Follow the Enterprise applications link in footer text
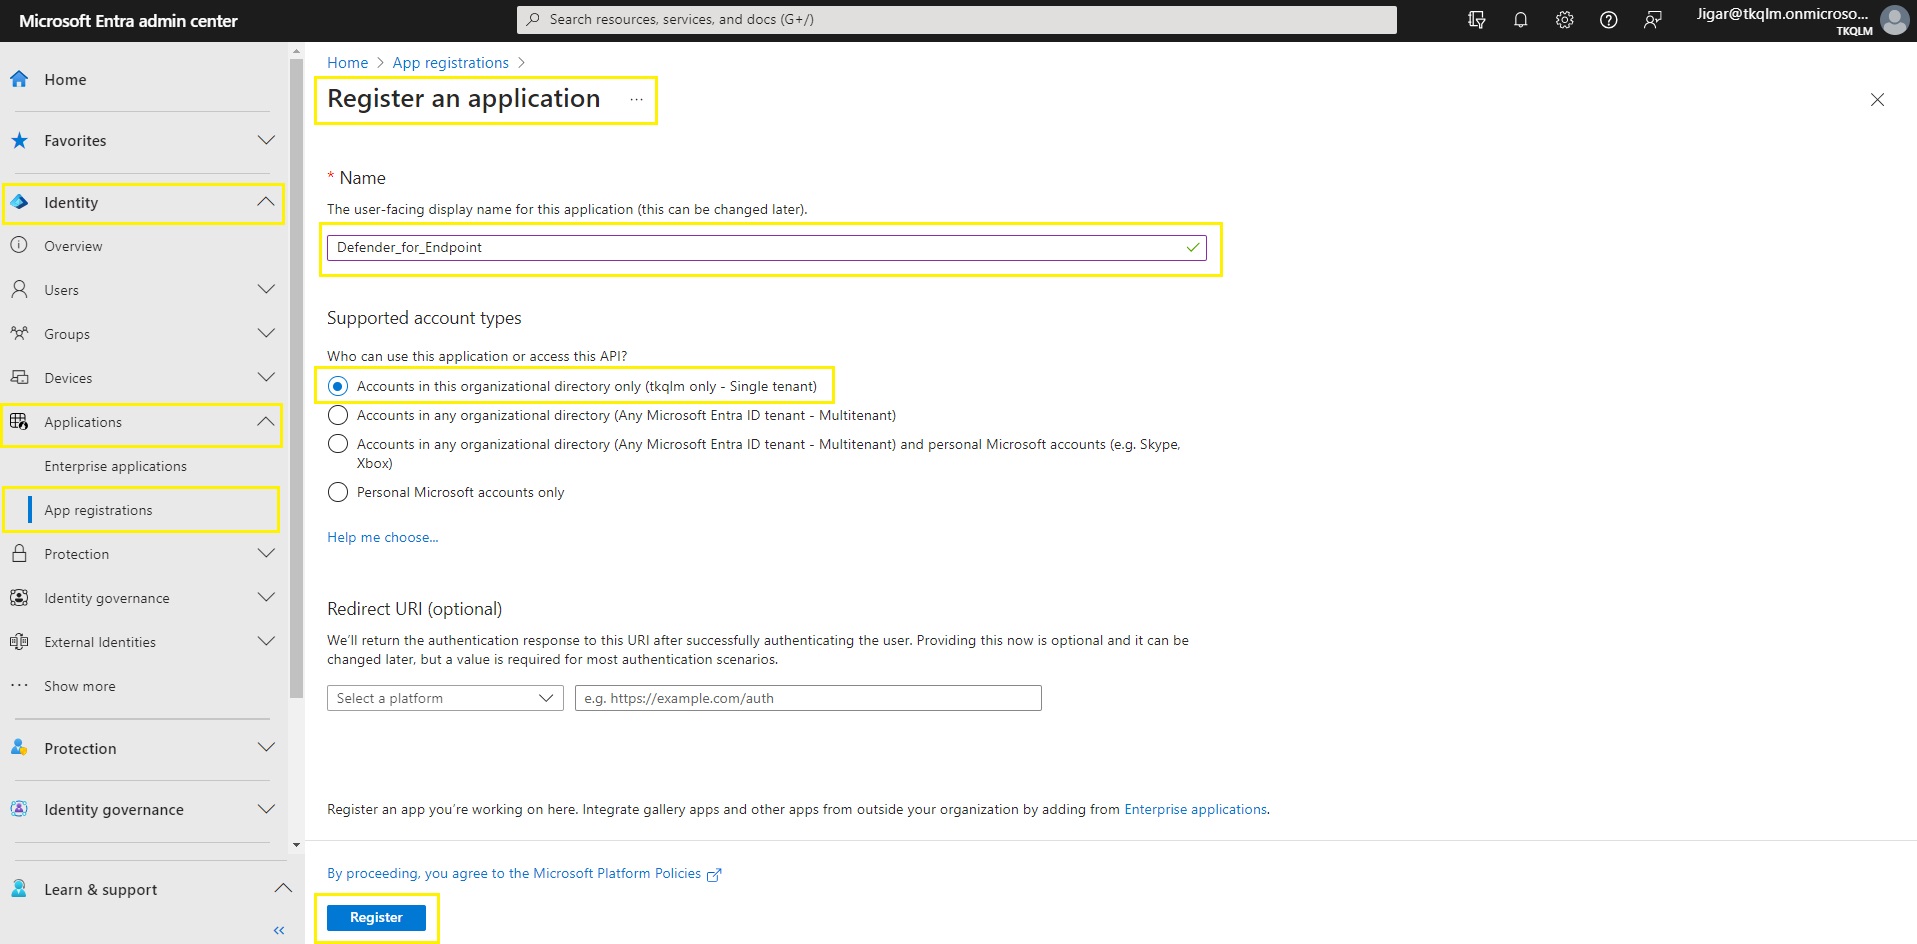 [x=1195, y=809]
